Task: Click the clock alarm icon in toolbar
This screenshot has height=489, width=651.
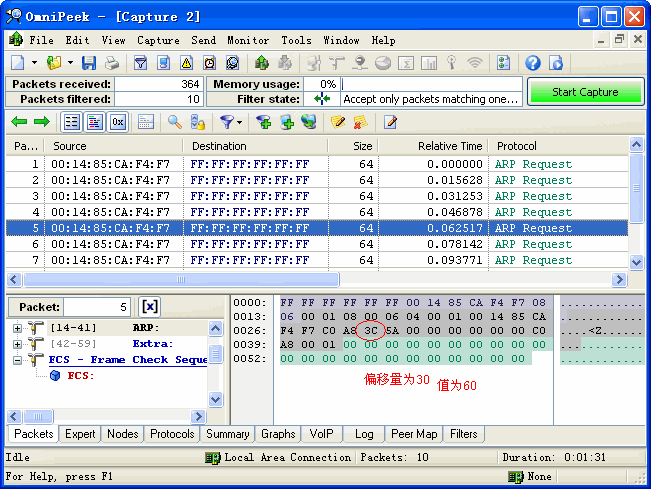Action: (210, 63)
